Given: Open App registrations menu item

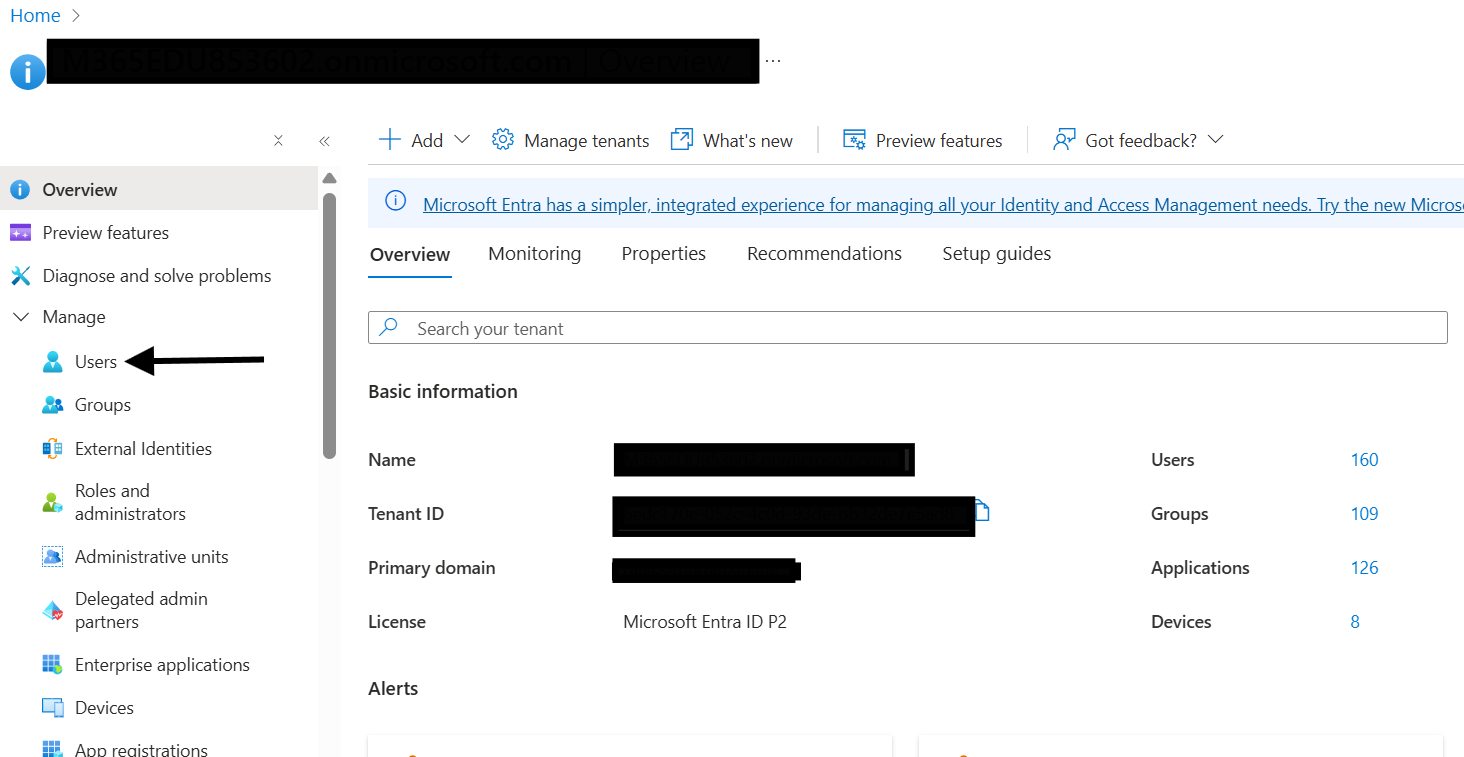Looking at the screenshot, I should pos(141,749).
